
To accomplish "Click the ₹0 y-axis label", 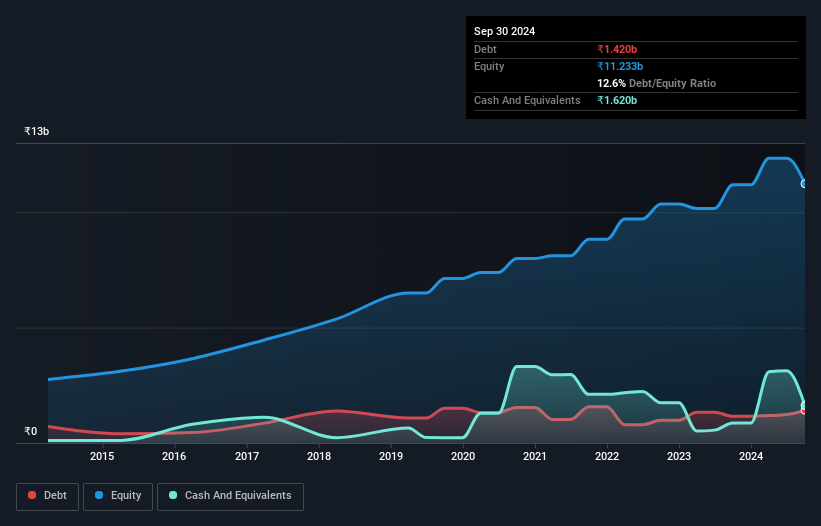I will pos(30,432).
